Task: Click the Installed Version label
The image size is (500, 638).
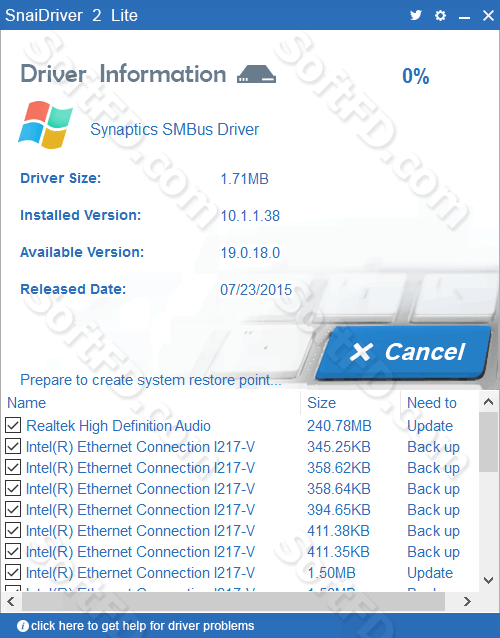Action: [x=81, y=215]
